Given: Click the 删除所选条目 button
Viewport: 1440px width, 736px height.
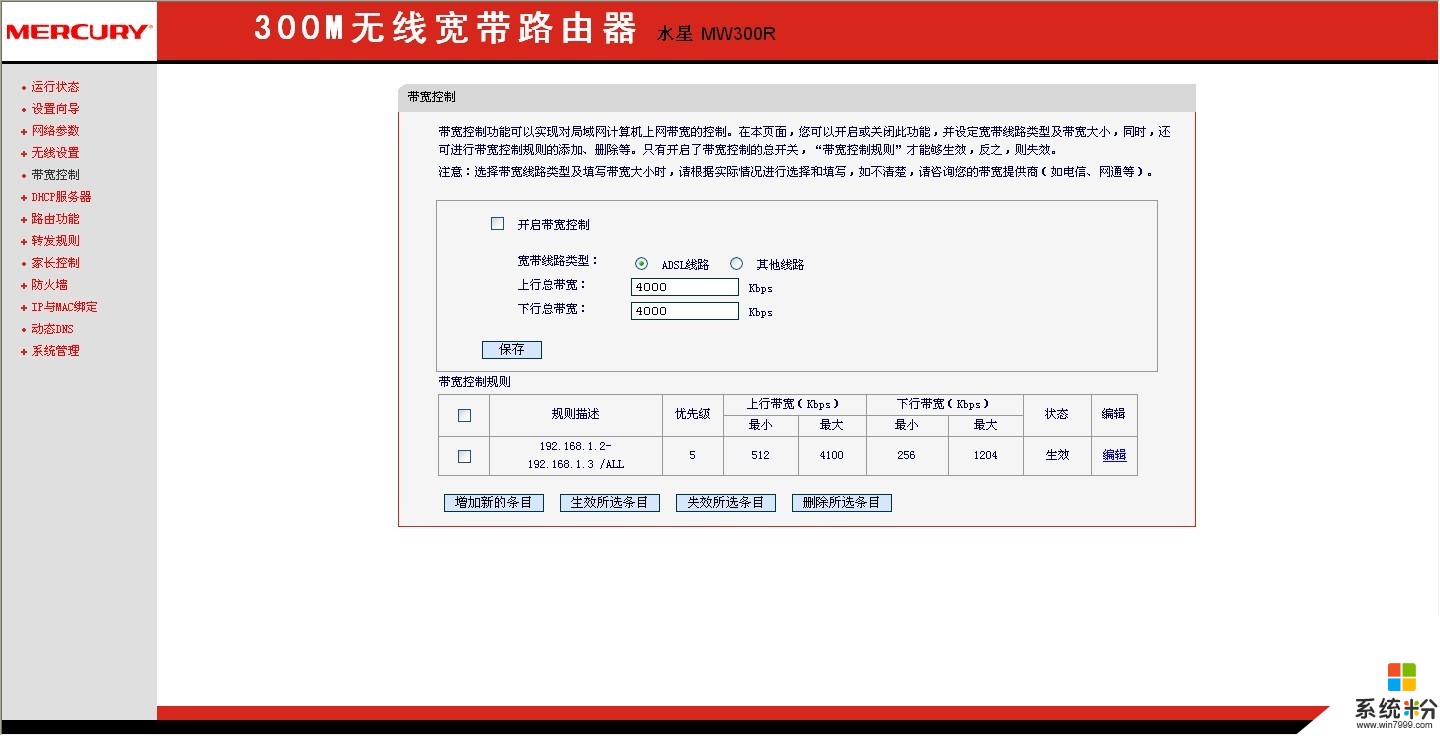Looking at the screenshot, I should click(842, 503).
